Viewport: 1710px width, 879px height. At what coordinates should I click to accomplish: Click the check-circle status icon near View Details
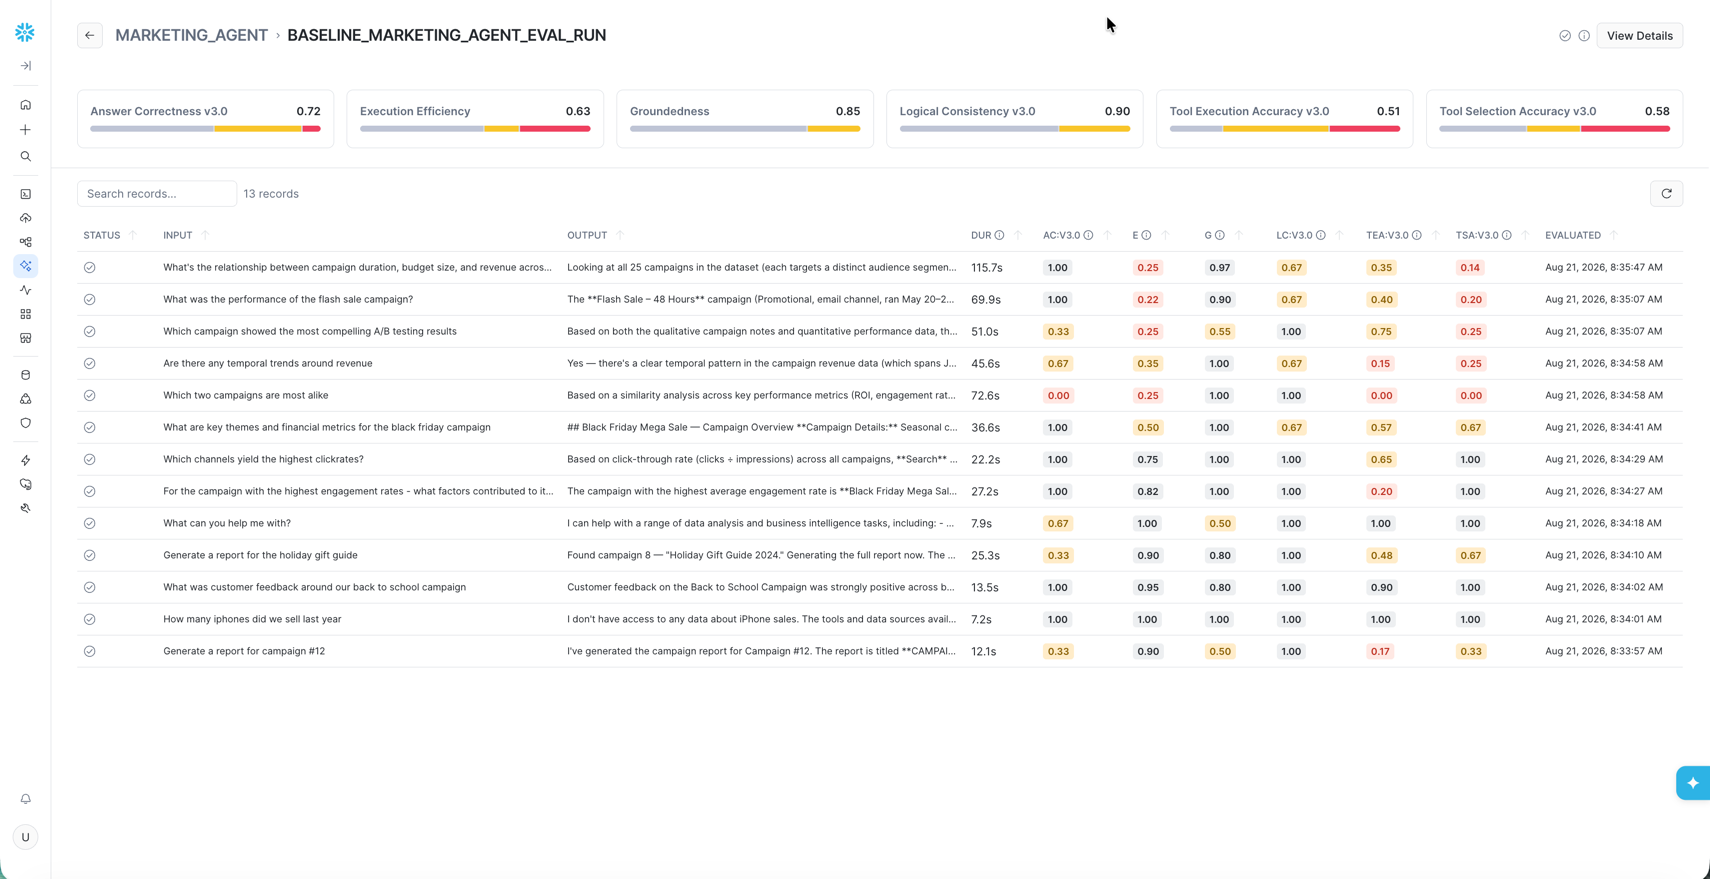point(1565,36)
